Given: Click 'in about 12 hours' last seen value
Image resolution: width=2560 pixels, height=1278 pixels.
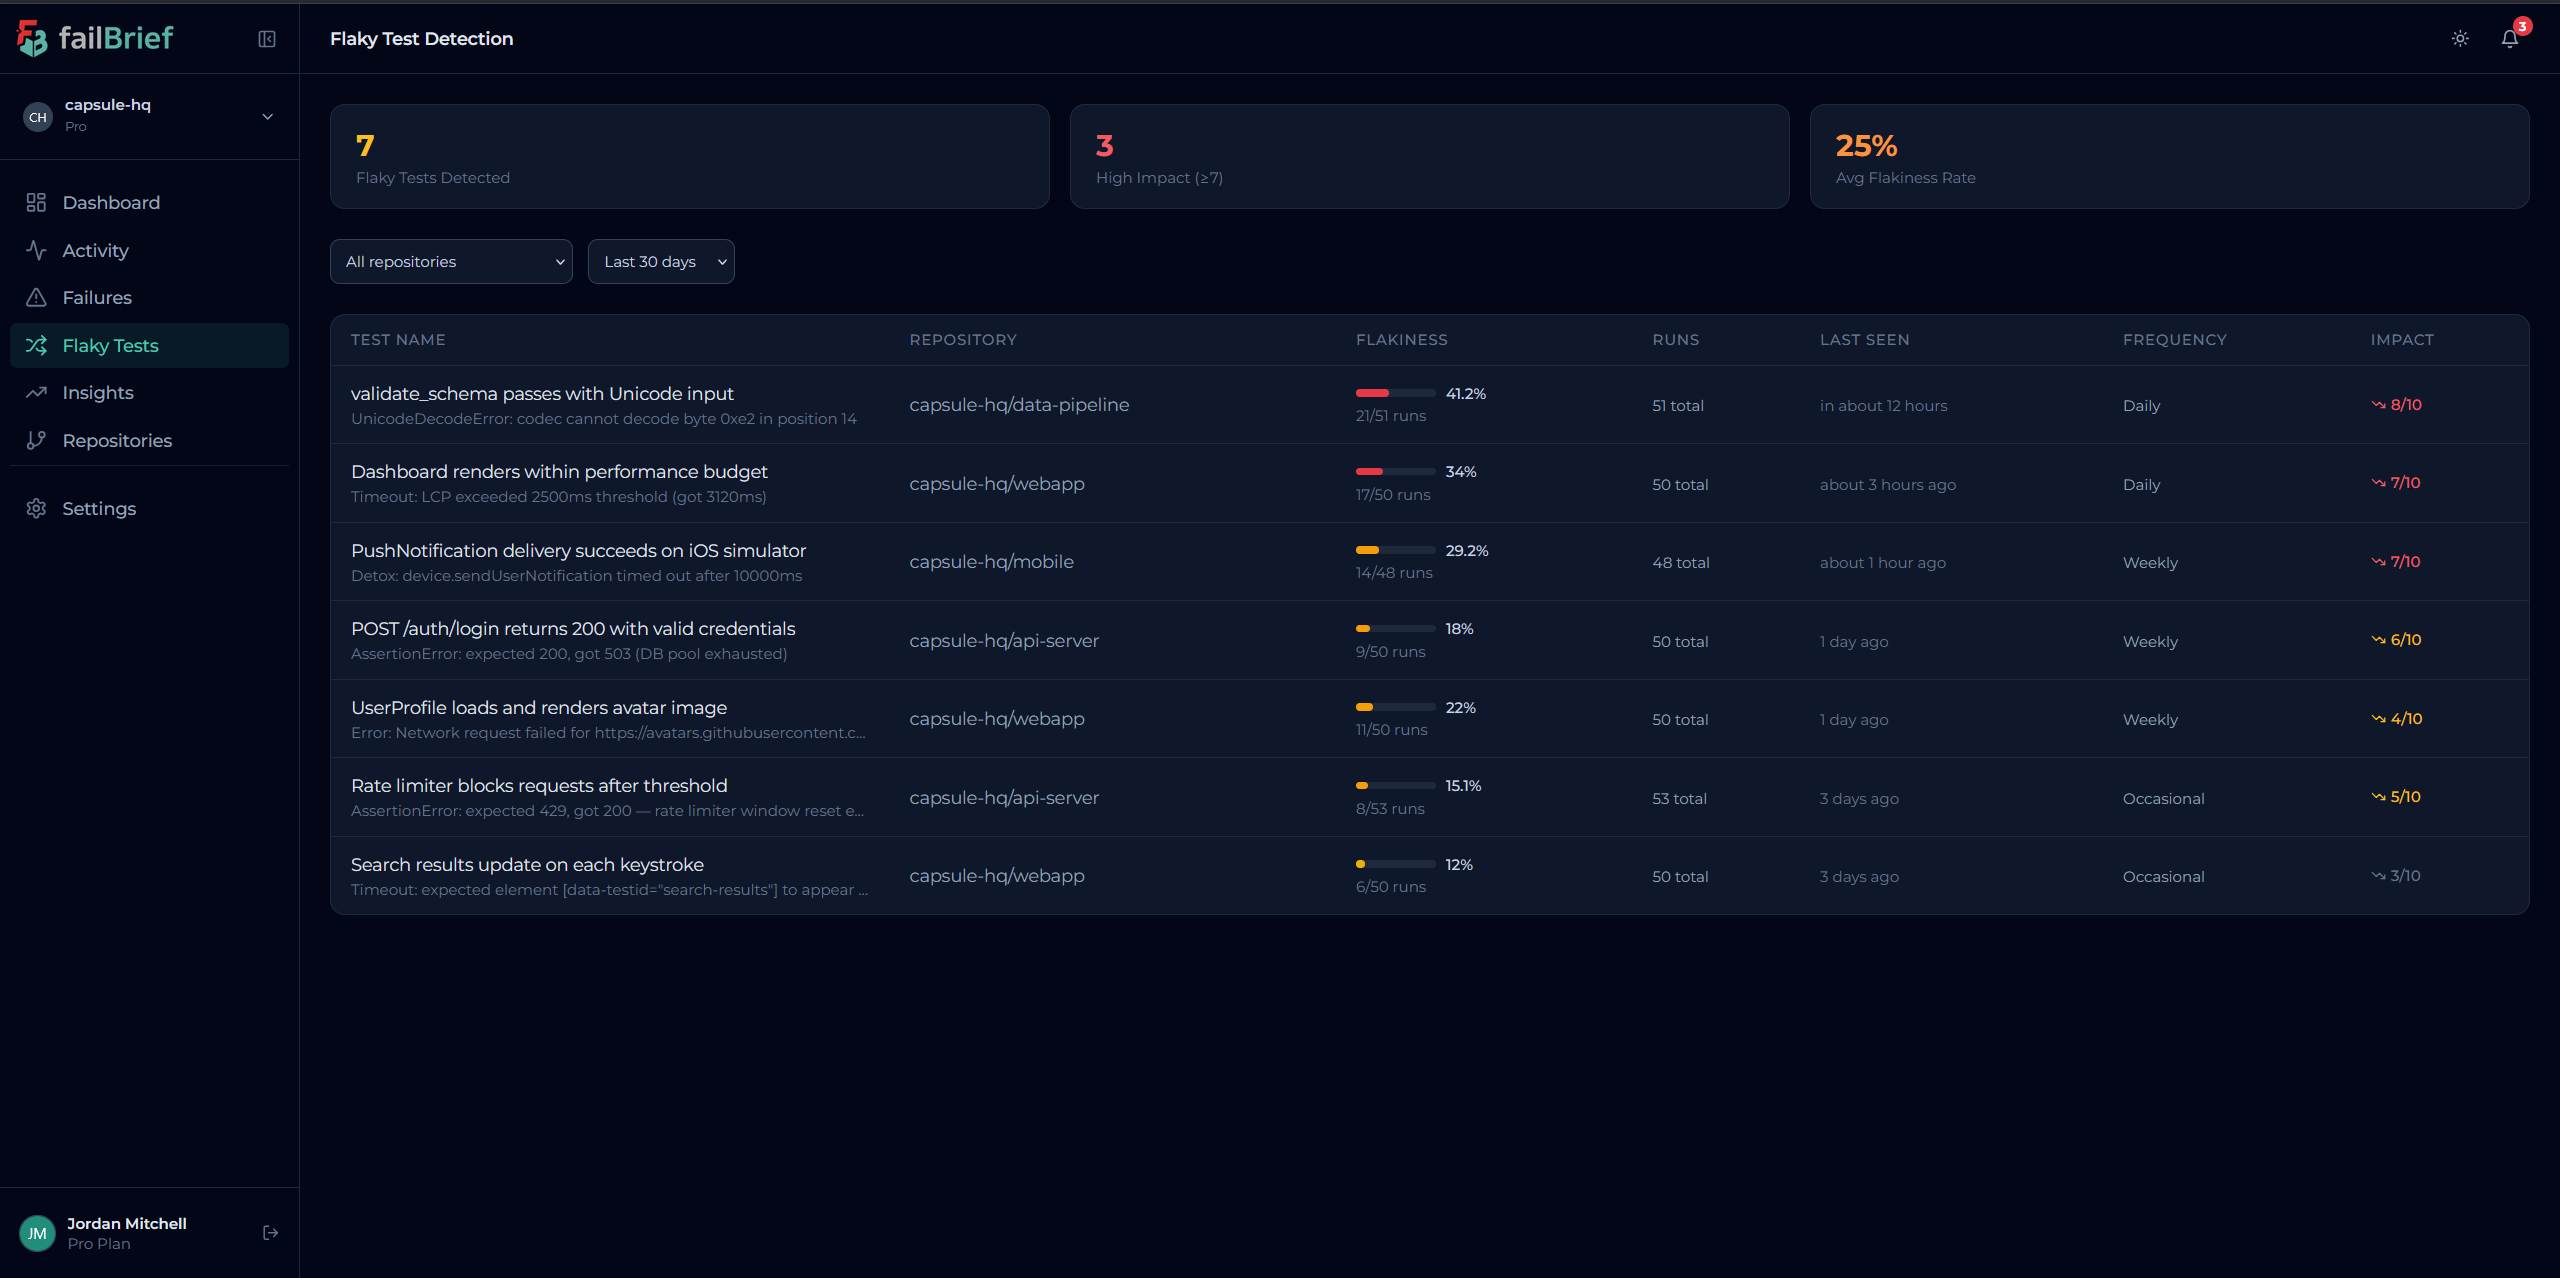Looking at the screenshot, I should [x=1883, y=406].
